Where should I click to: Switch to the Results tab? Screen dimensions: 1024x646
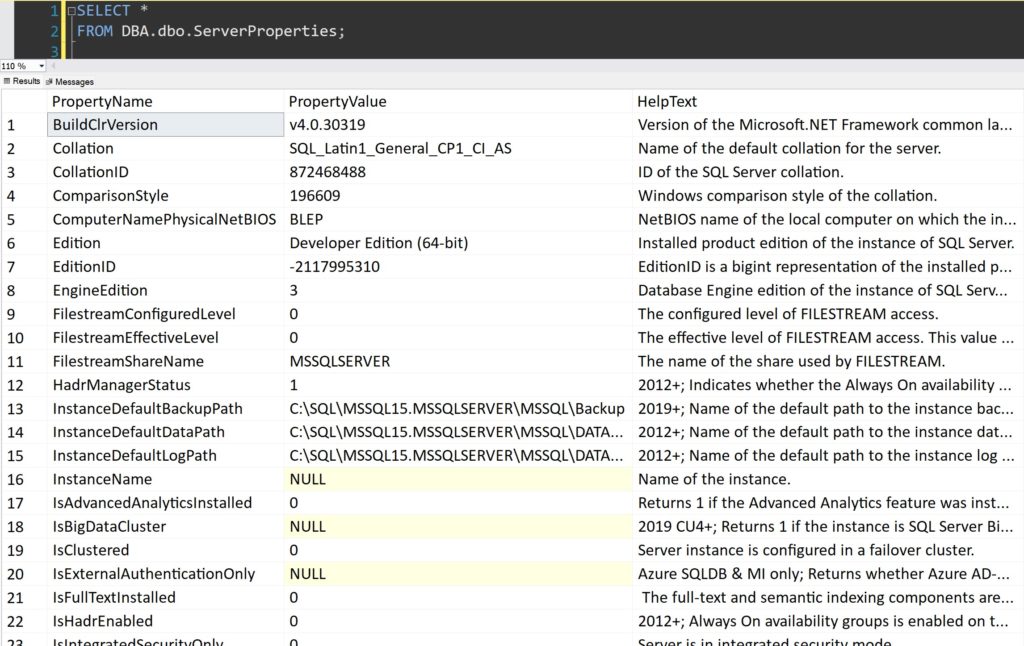coord(22,81)
